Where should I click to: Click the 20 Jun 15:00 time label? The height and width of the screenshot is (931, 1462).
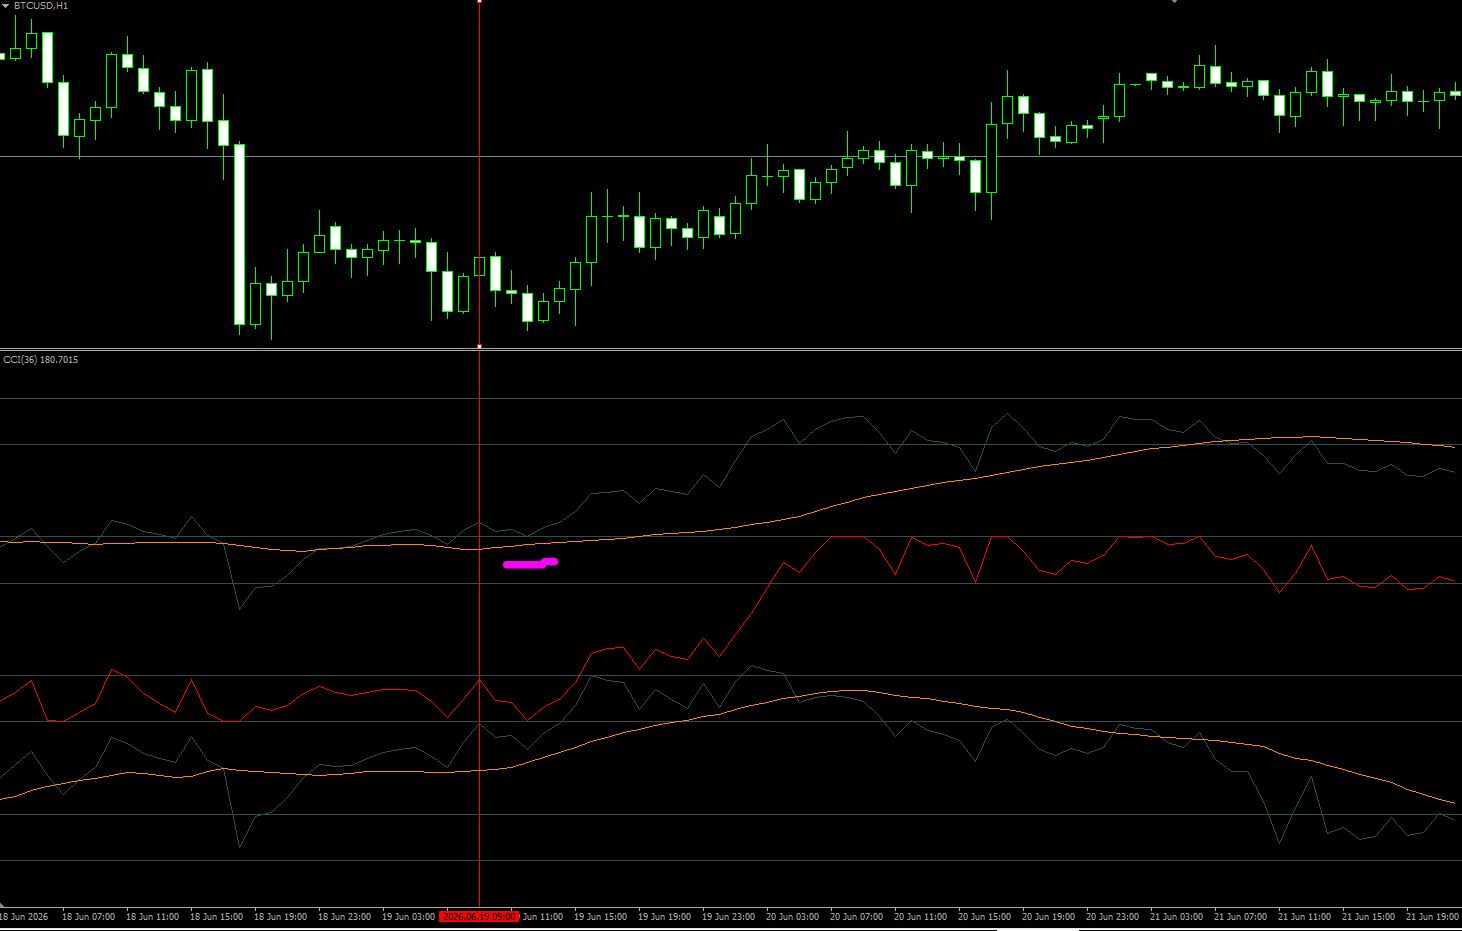(x=984, y=916)
